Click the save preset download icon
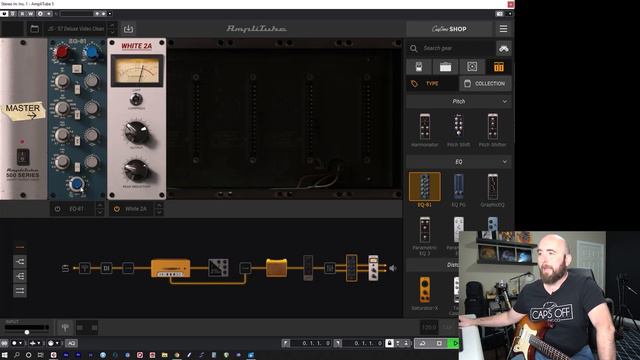 pyautogui.click(x=128, y=29)
